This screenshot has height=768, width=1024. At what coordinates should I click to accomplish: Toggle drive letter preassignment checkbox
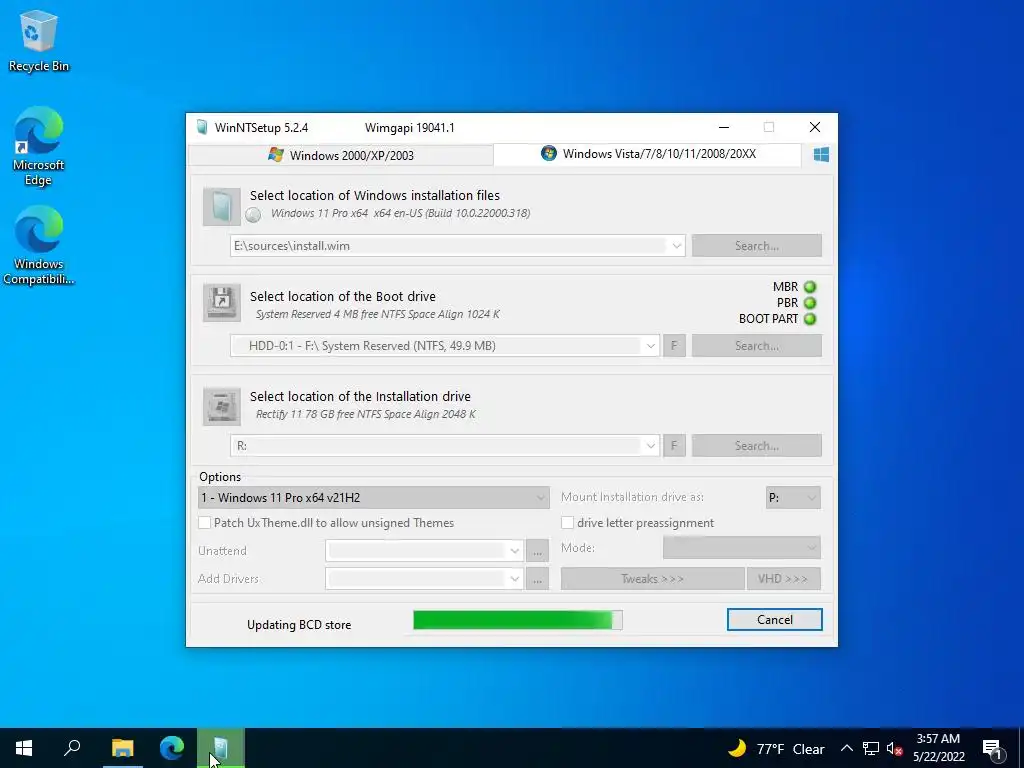click(x=568, y=523)
